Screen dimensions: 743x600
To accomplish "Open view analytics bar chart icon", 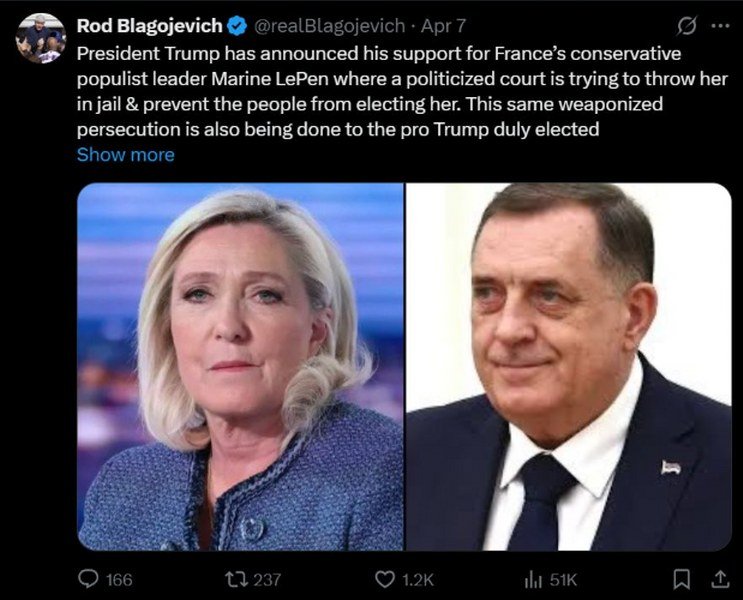I will (533, 579).
